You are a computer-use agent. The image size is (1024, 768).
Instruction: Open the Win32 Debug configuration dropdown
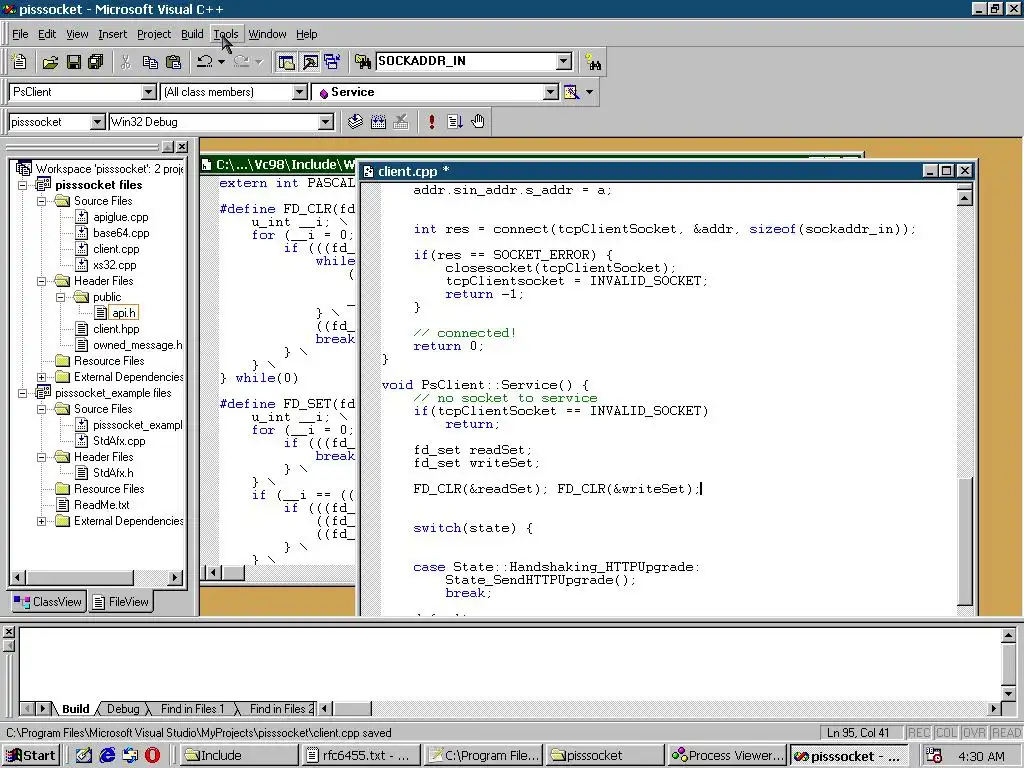325,122
